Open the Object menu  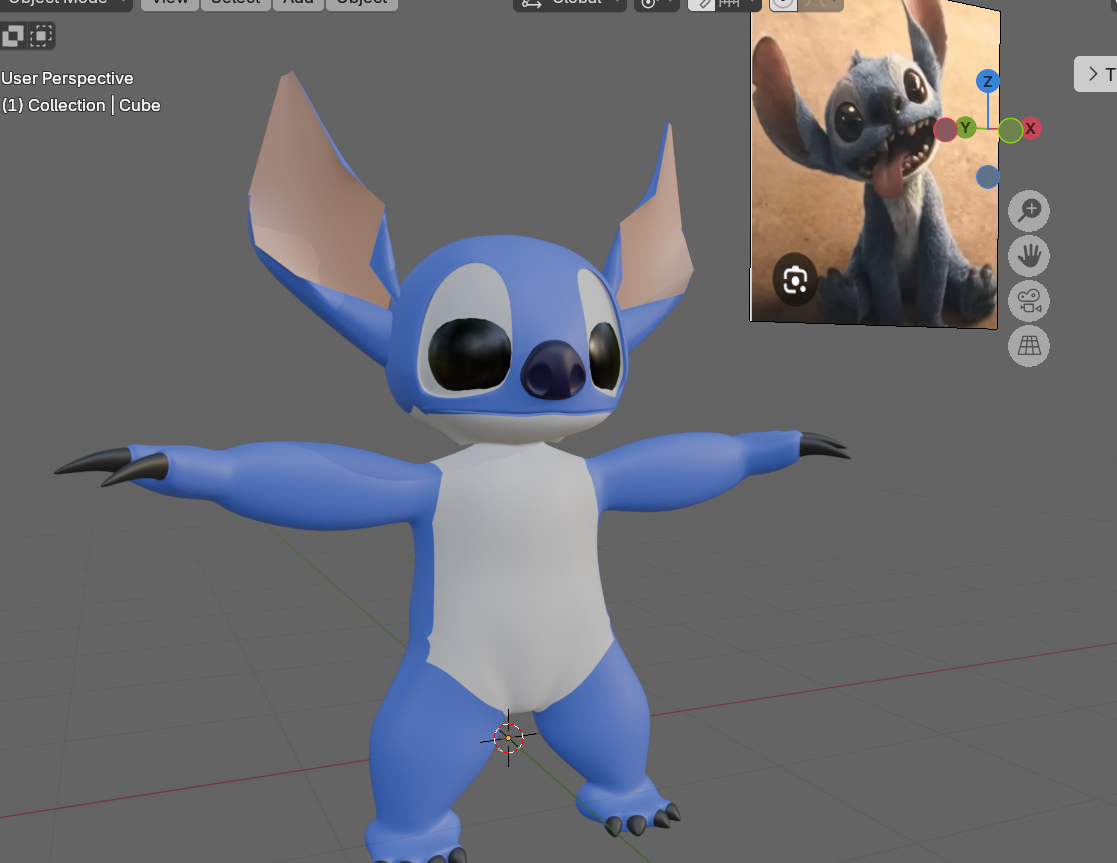pos(362,4)
